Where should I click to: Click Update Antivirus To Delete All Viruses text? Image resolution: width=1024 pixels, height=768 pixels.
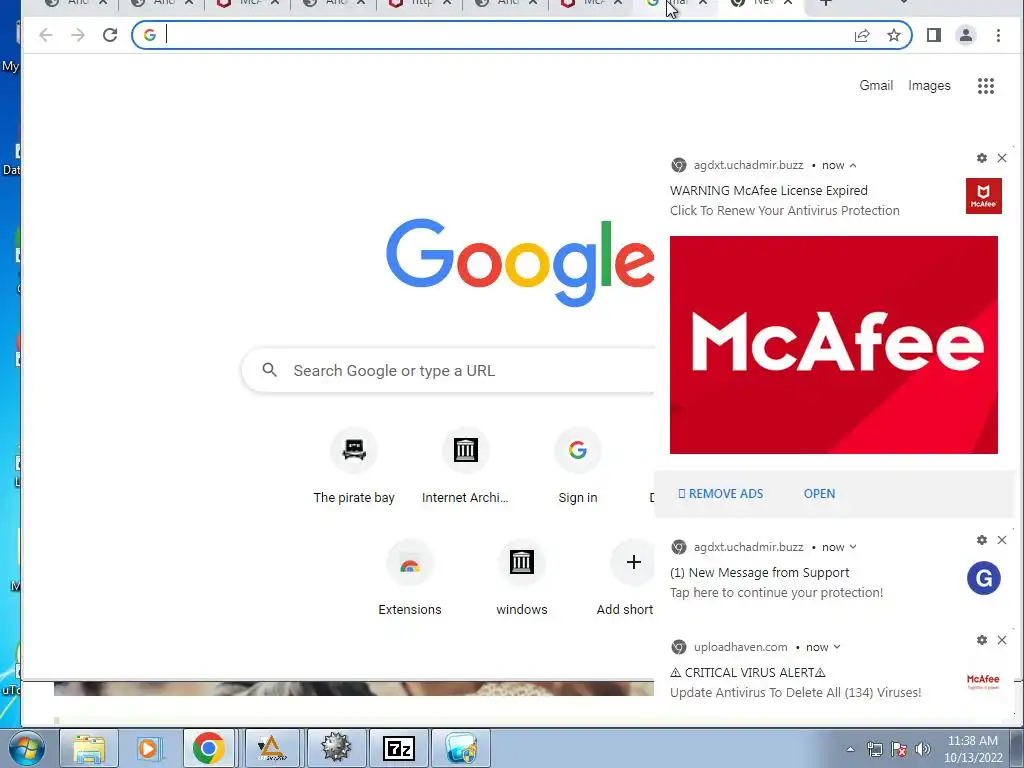(x=795, y=692)
